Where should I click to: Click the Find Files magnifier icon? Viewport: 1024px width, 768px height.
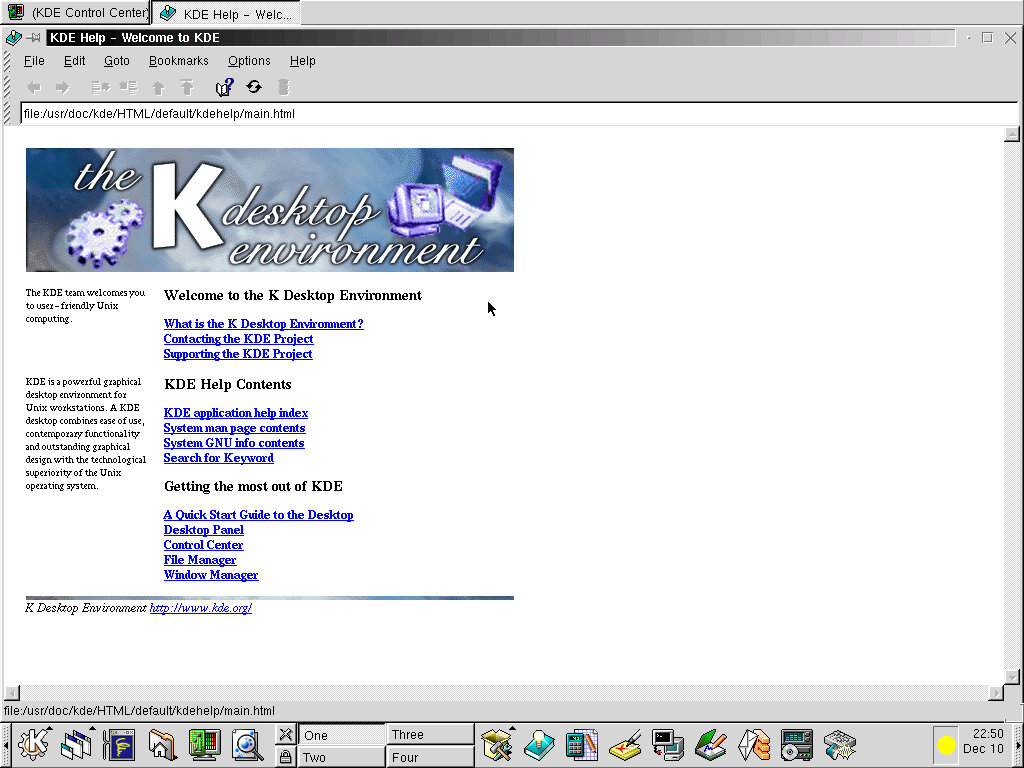(x=246, y=744)
